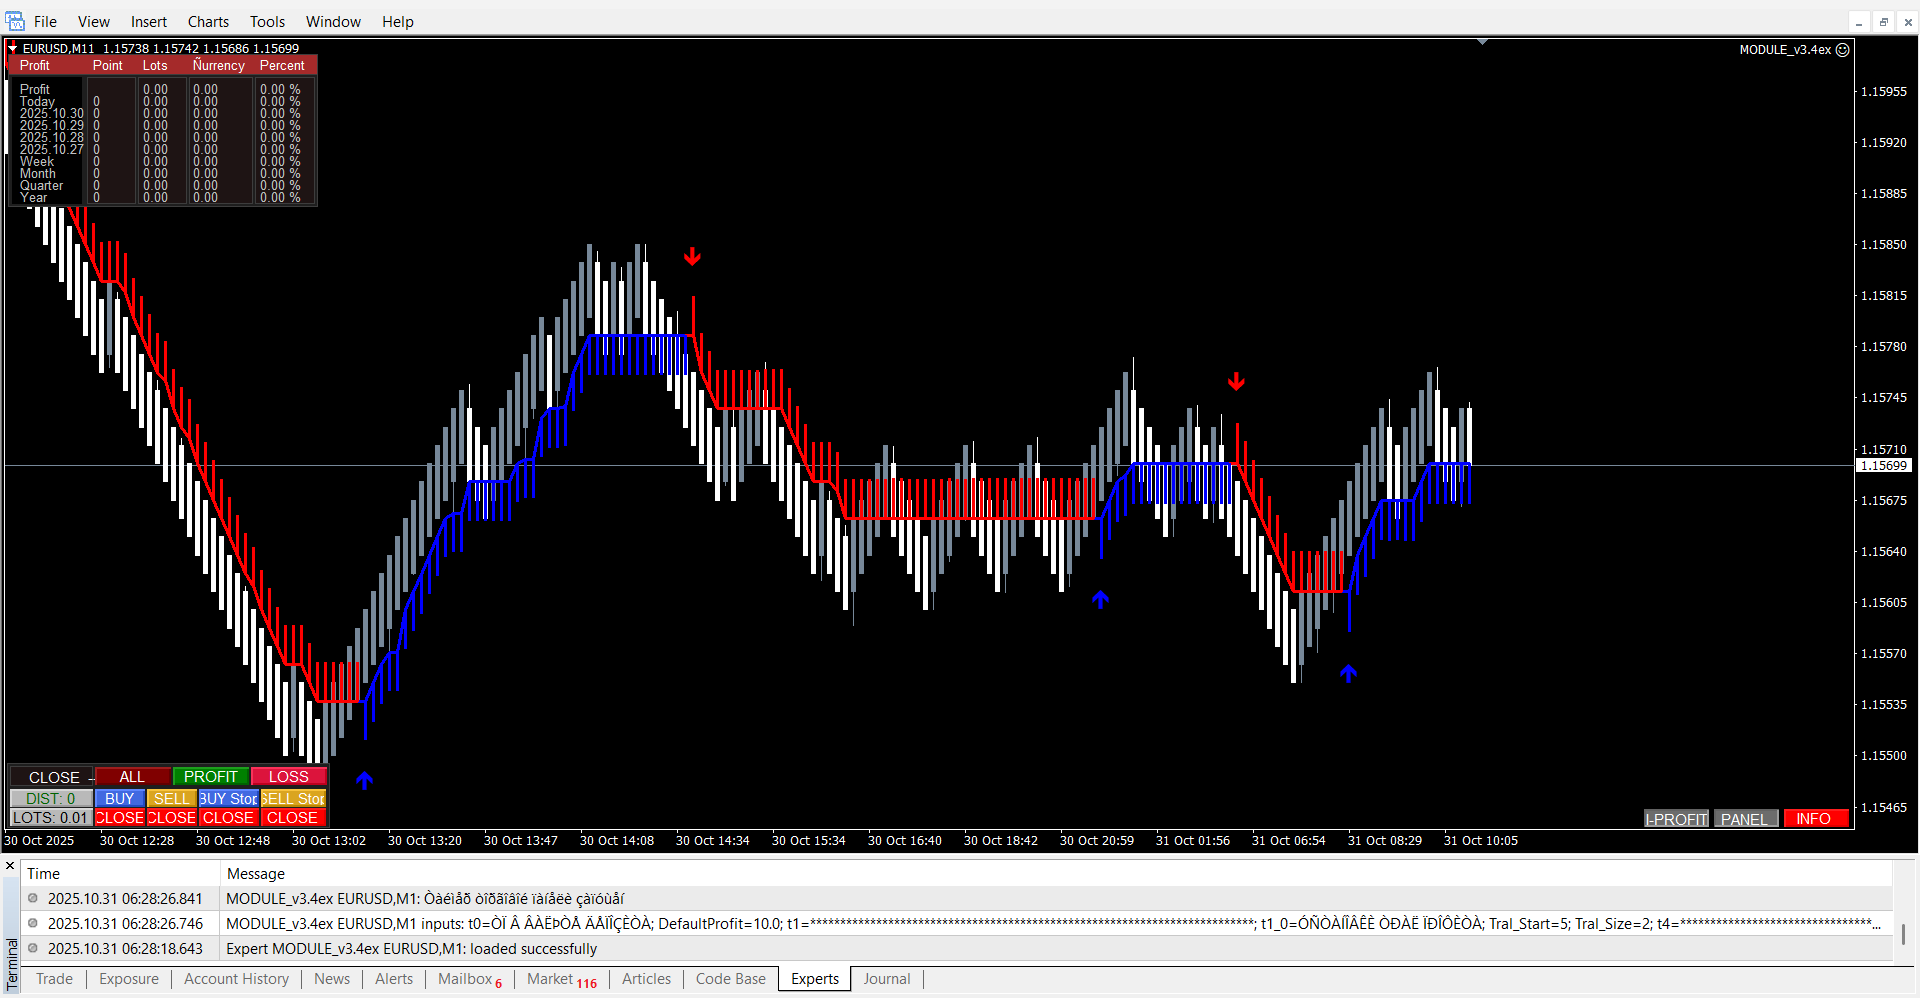Collapse the EURUSD,M11 profit panel triangle
The width and height of the screenshot is (1920, 998).
pos(12,48)
